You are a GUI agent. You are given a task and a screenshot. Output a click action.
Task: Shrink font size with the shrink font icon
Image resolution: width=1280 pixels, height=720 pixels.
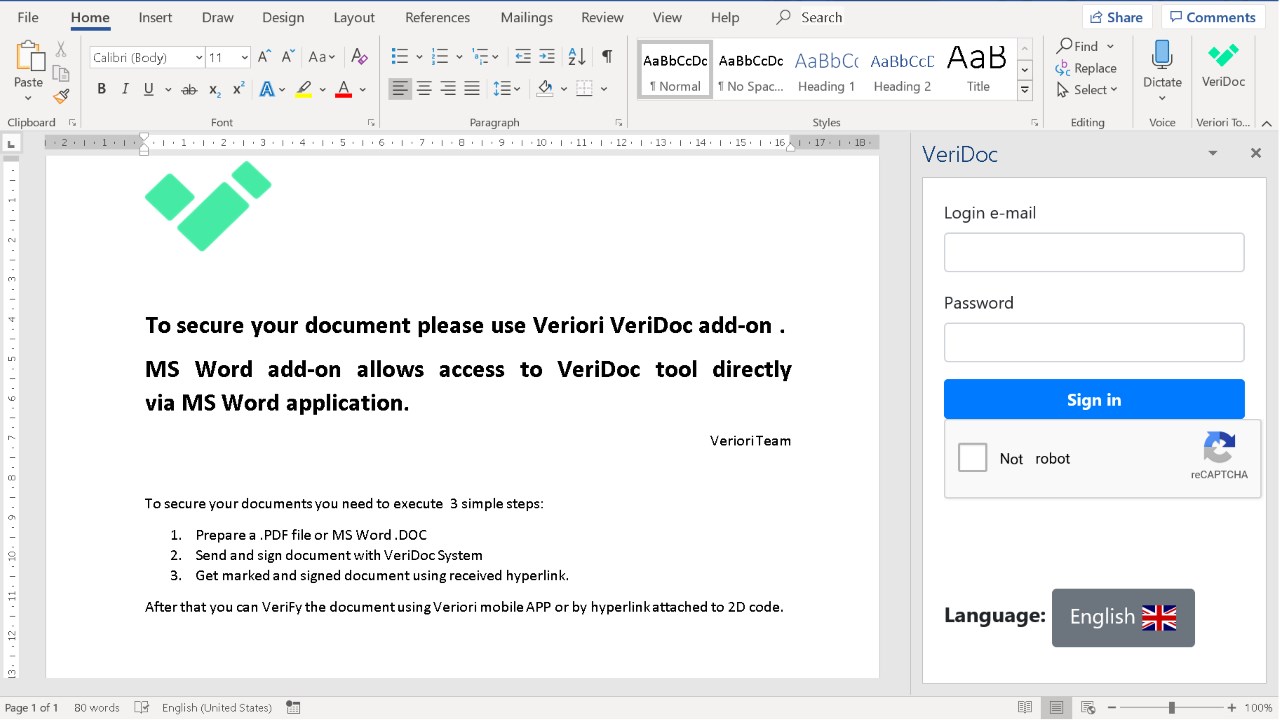click(288, 57)
